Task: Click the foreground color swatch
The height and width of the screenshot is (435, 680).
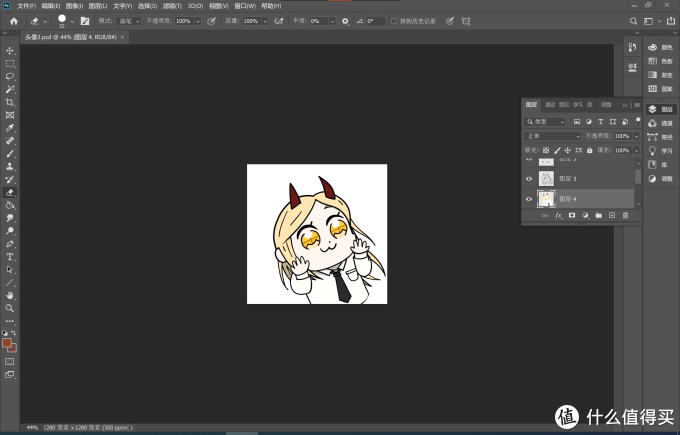Action: point(7,343)
